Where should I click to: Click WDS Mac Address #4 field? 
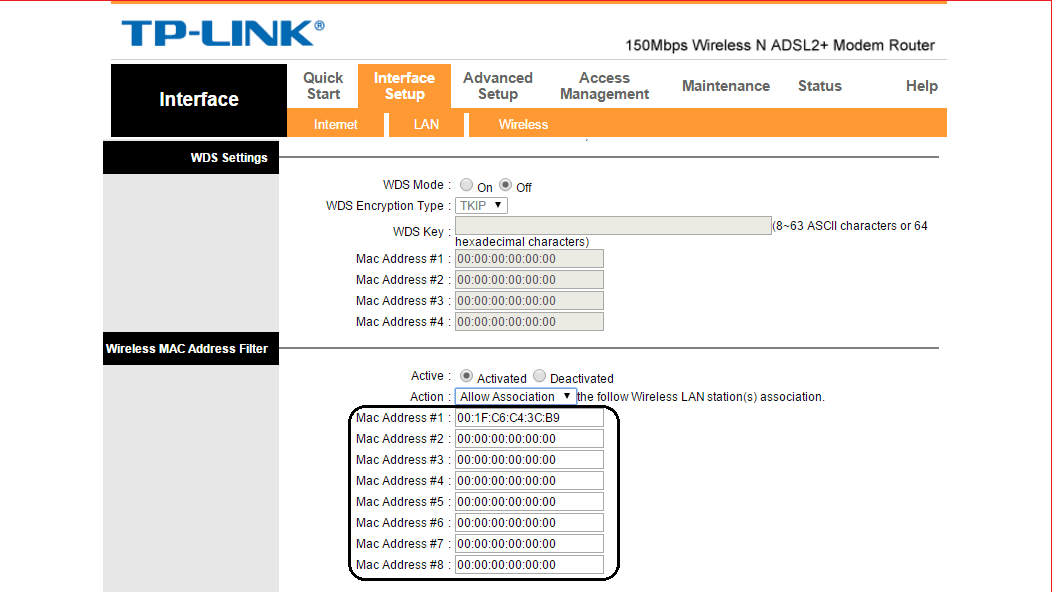[x=529, y=322]
